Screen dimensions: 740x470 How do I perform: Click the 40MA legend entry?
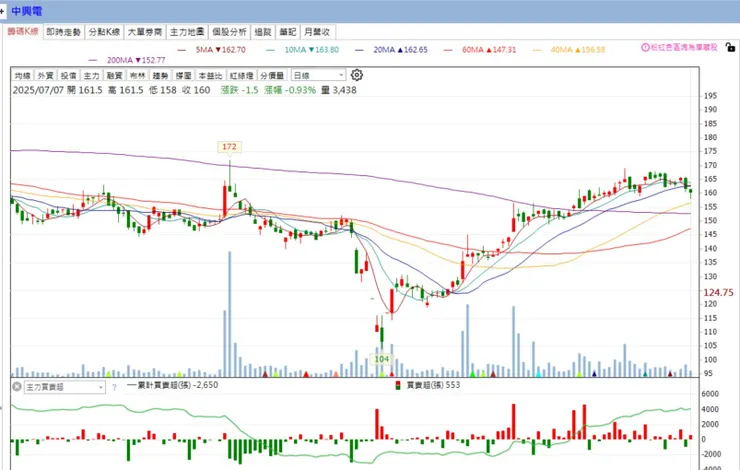coord(569,50)
